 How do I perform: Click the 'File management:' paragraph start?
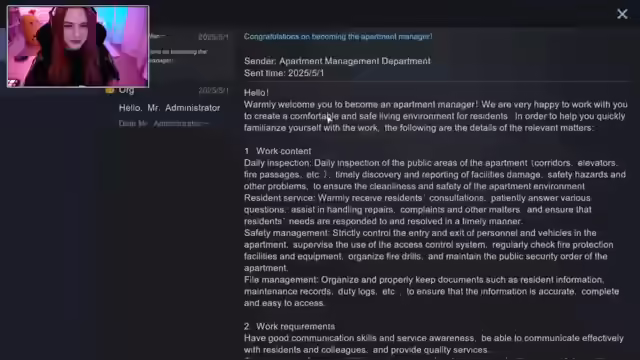coord(281,280)
